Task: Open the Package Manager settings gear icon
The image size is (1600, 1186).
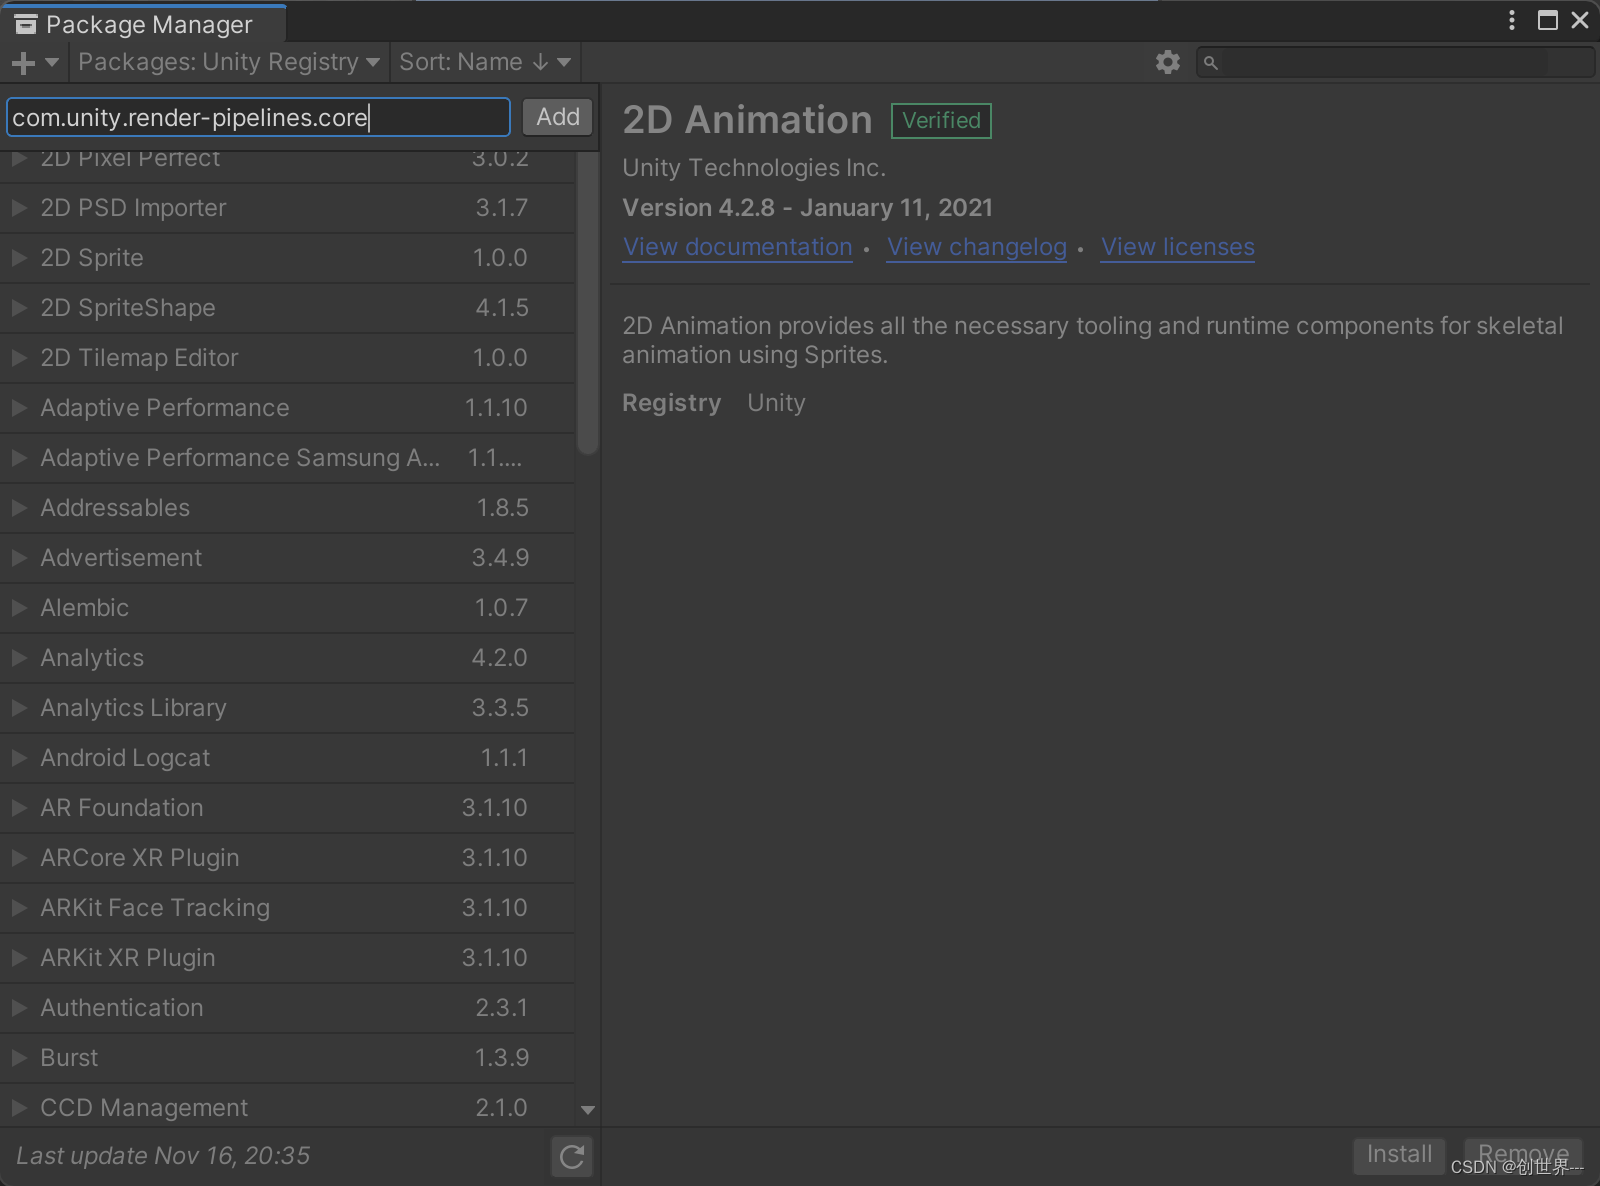Action: 1167,62
